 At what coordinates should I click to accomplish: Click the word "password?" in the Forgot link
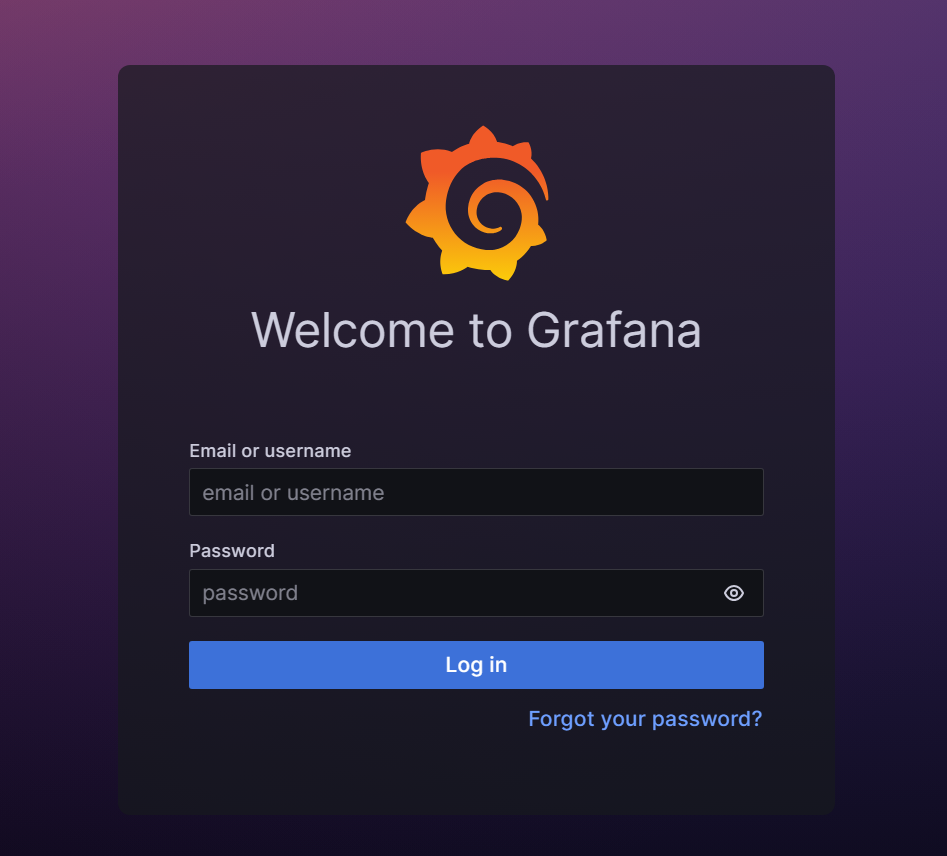coord(707,719)
